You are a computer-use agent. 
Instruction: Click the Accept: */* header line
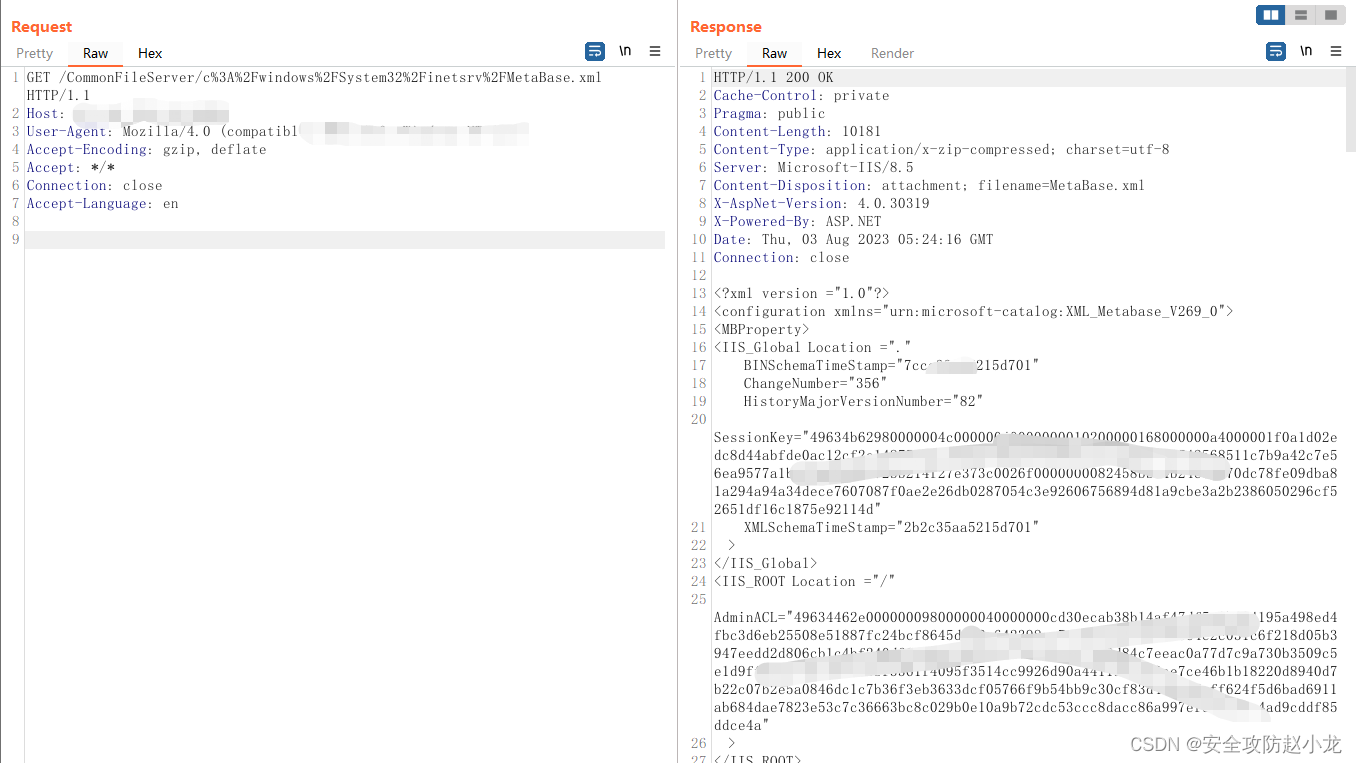[x=70, y=167]
